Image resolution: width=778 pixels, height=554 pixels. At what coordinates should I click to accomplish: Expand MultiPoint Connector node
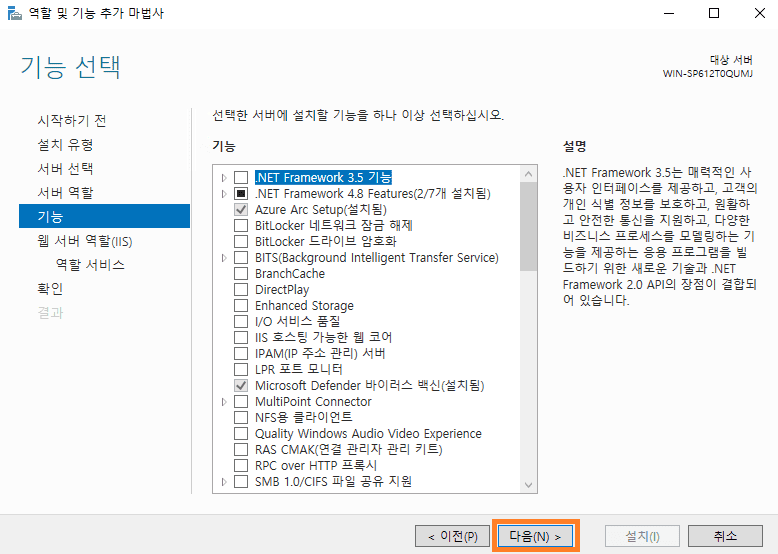pos(224,401)
